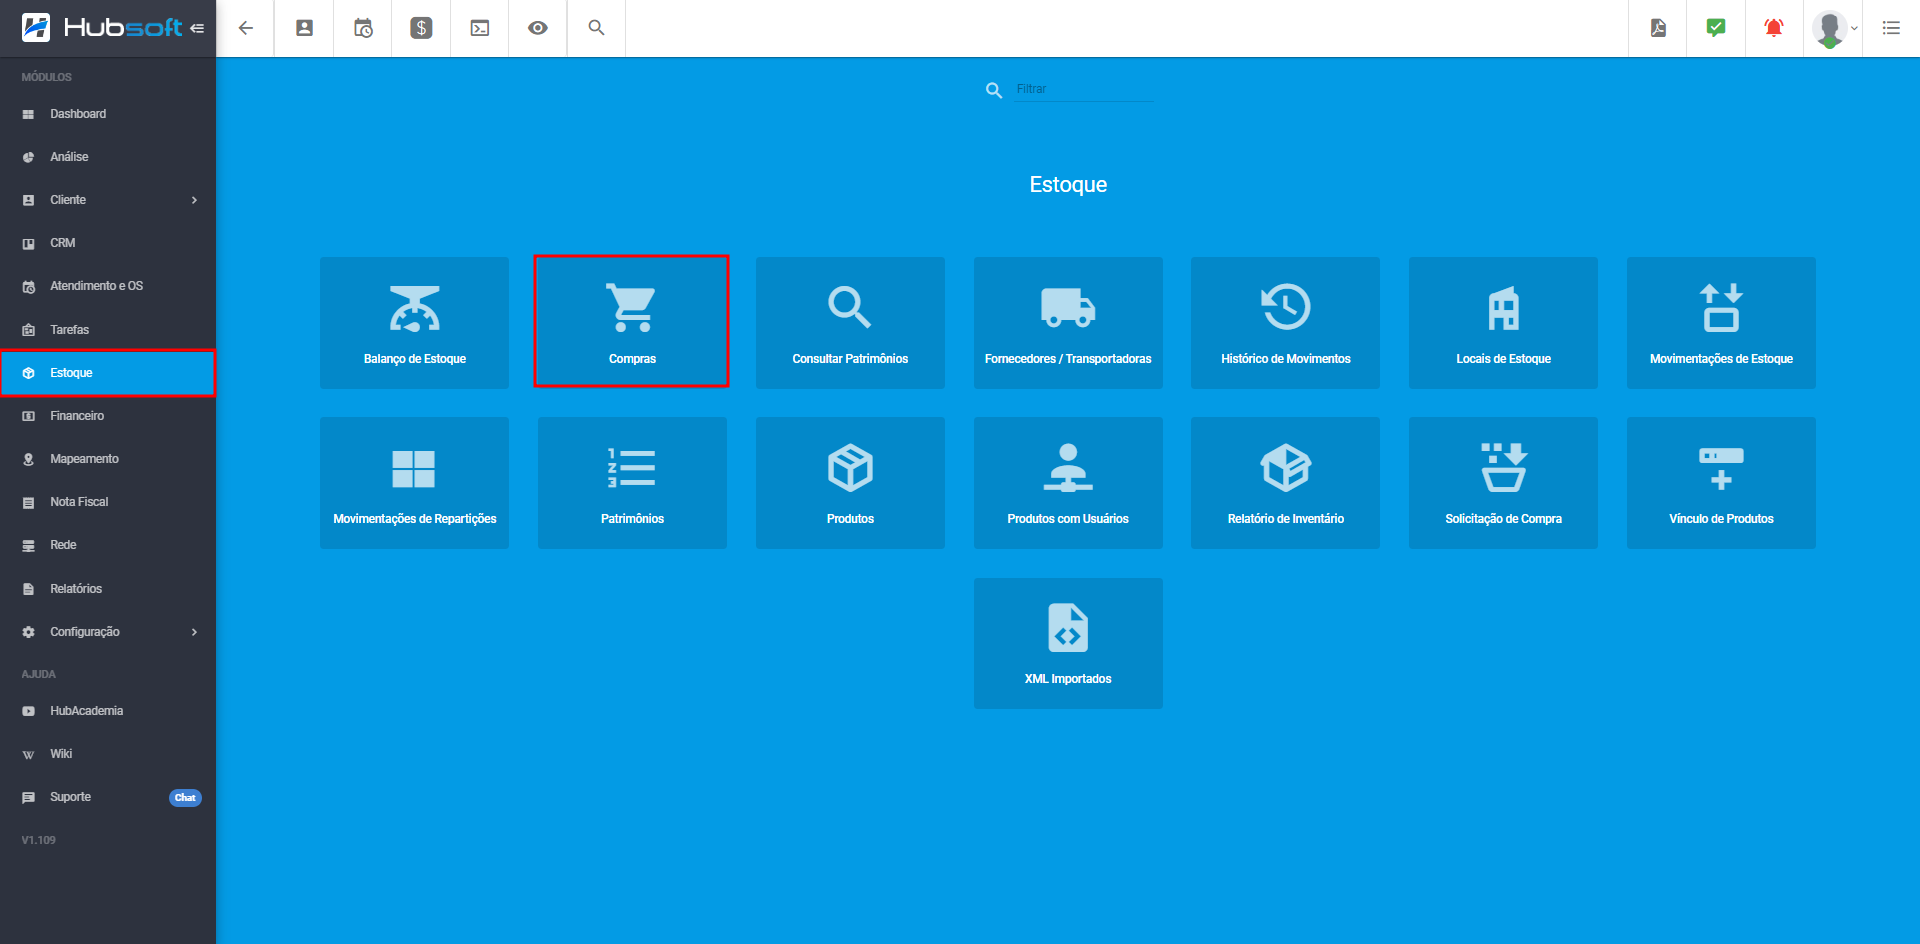Image resolution: width=1920 pixels, height=944 pixels.
Task: Open the Compras shopping cart tile
Action: click(x=632, y=322)
